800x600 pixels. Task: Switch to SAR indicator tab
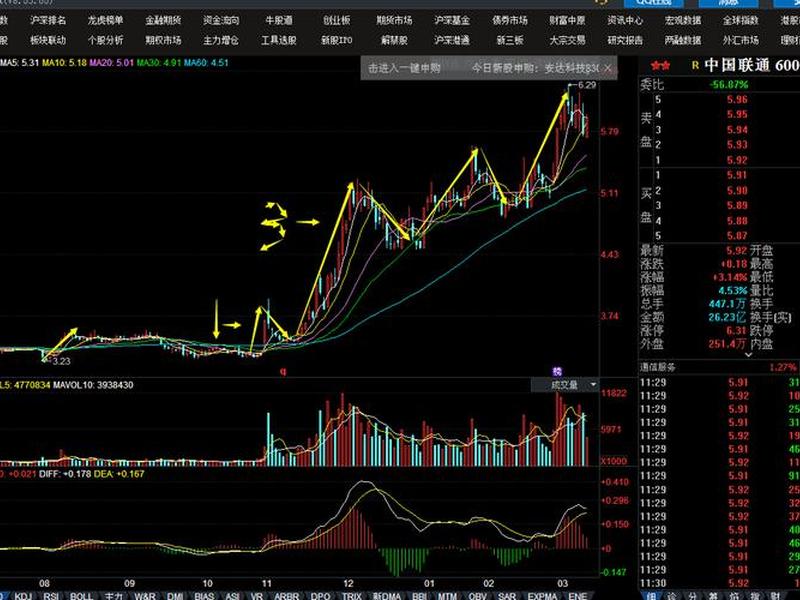pos(507,595)
